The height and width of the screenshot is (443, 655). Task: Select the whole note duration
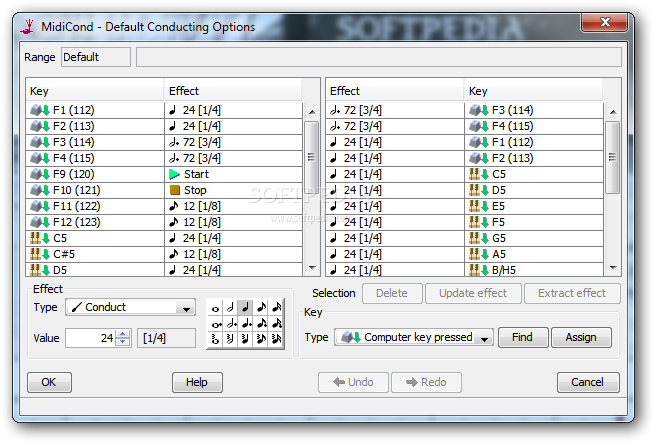215,308
